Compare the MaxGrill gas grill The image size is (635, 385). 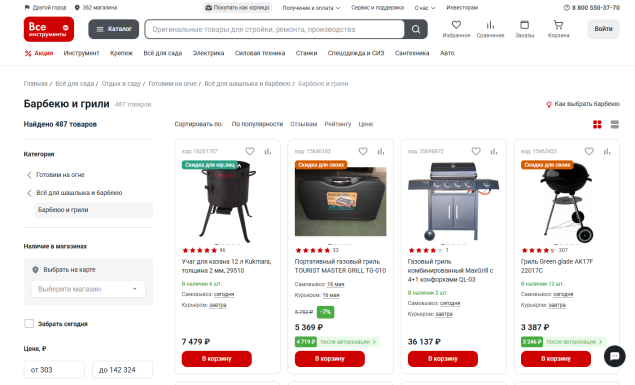494,151
